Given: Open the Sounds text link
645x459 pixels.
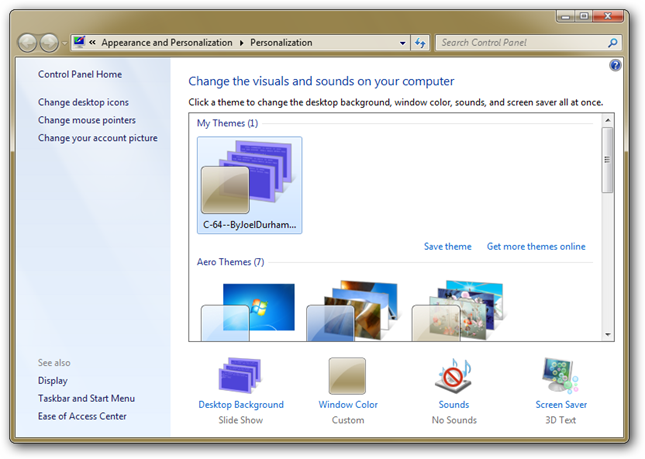Looking at the screenshot, I should 454,405.
